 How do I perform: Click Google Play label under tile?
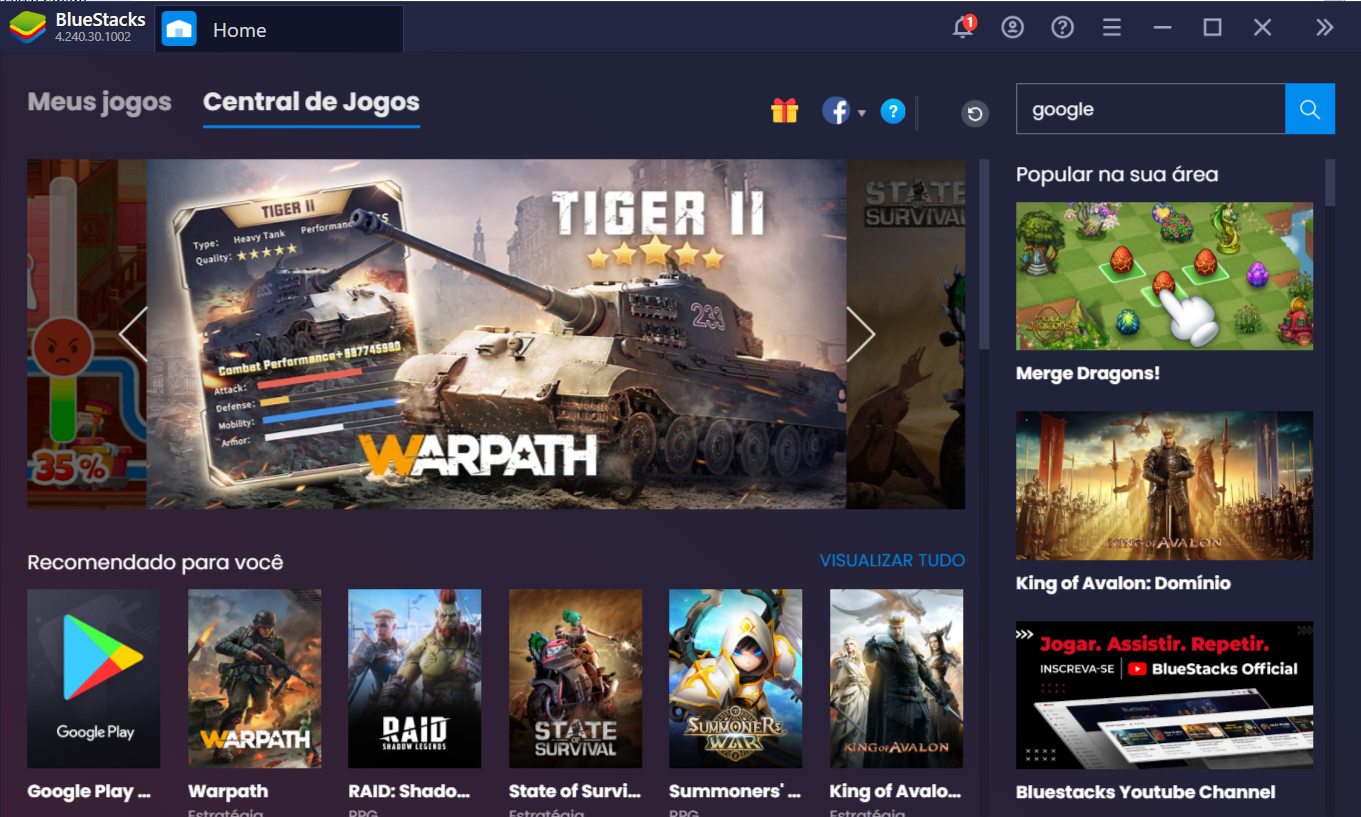(x=89, y=791)
